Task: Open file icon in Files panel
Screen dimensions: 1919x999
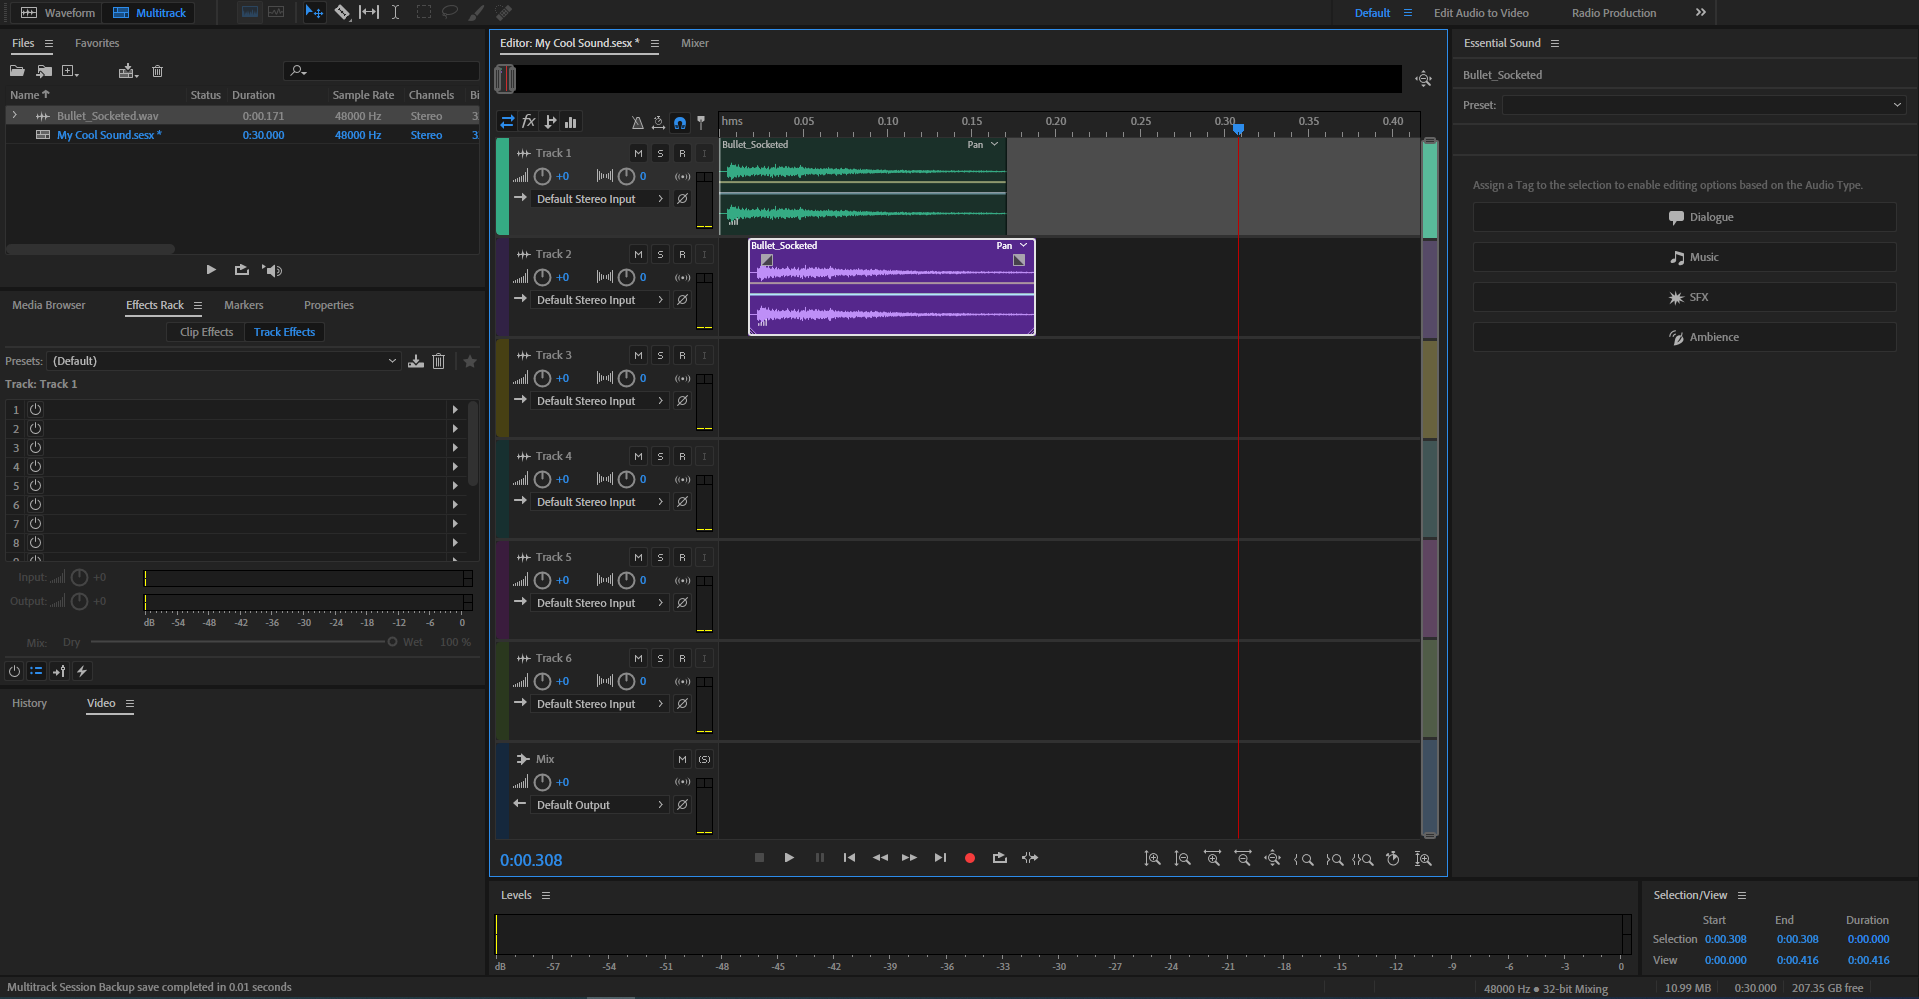Action: click(17, 71)
